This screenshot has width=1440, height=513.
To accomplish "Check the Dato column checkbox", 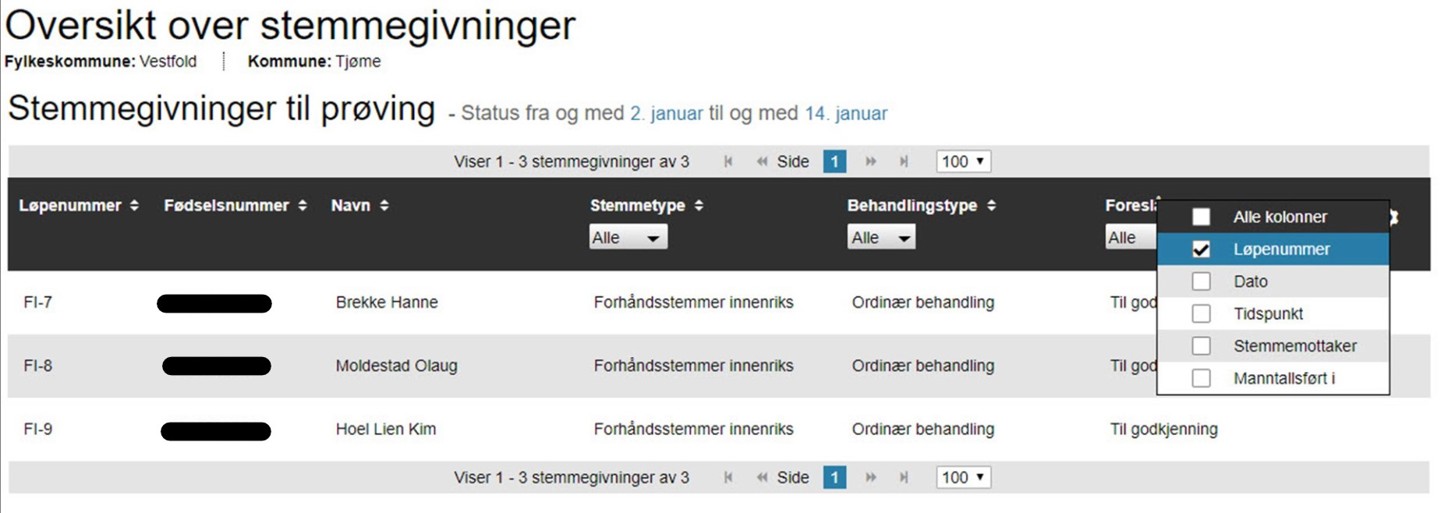I will [1201, 282].
